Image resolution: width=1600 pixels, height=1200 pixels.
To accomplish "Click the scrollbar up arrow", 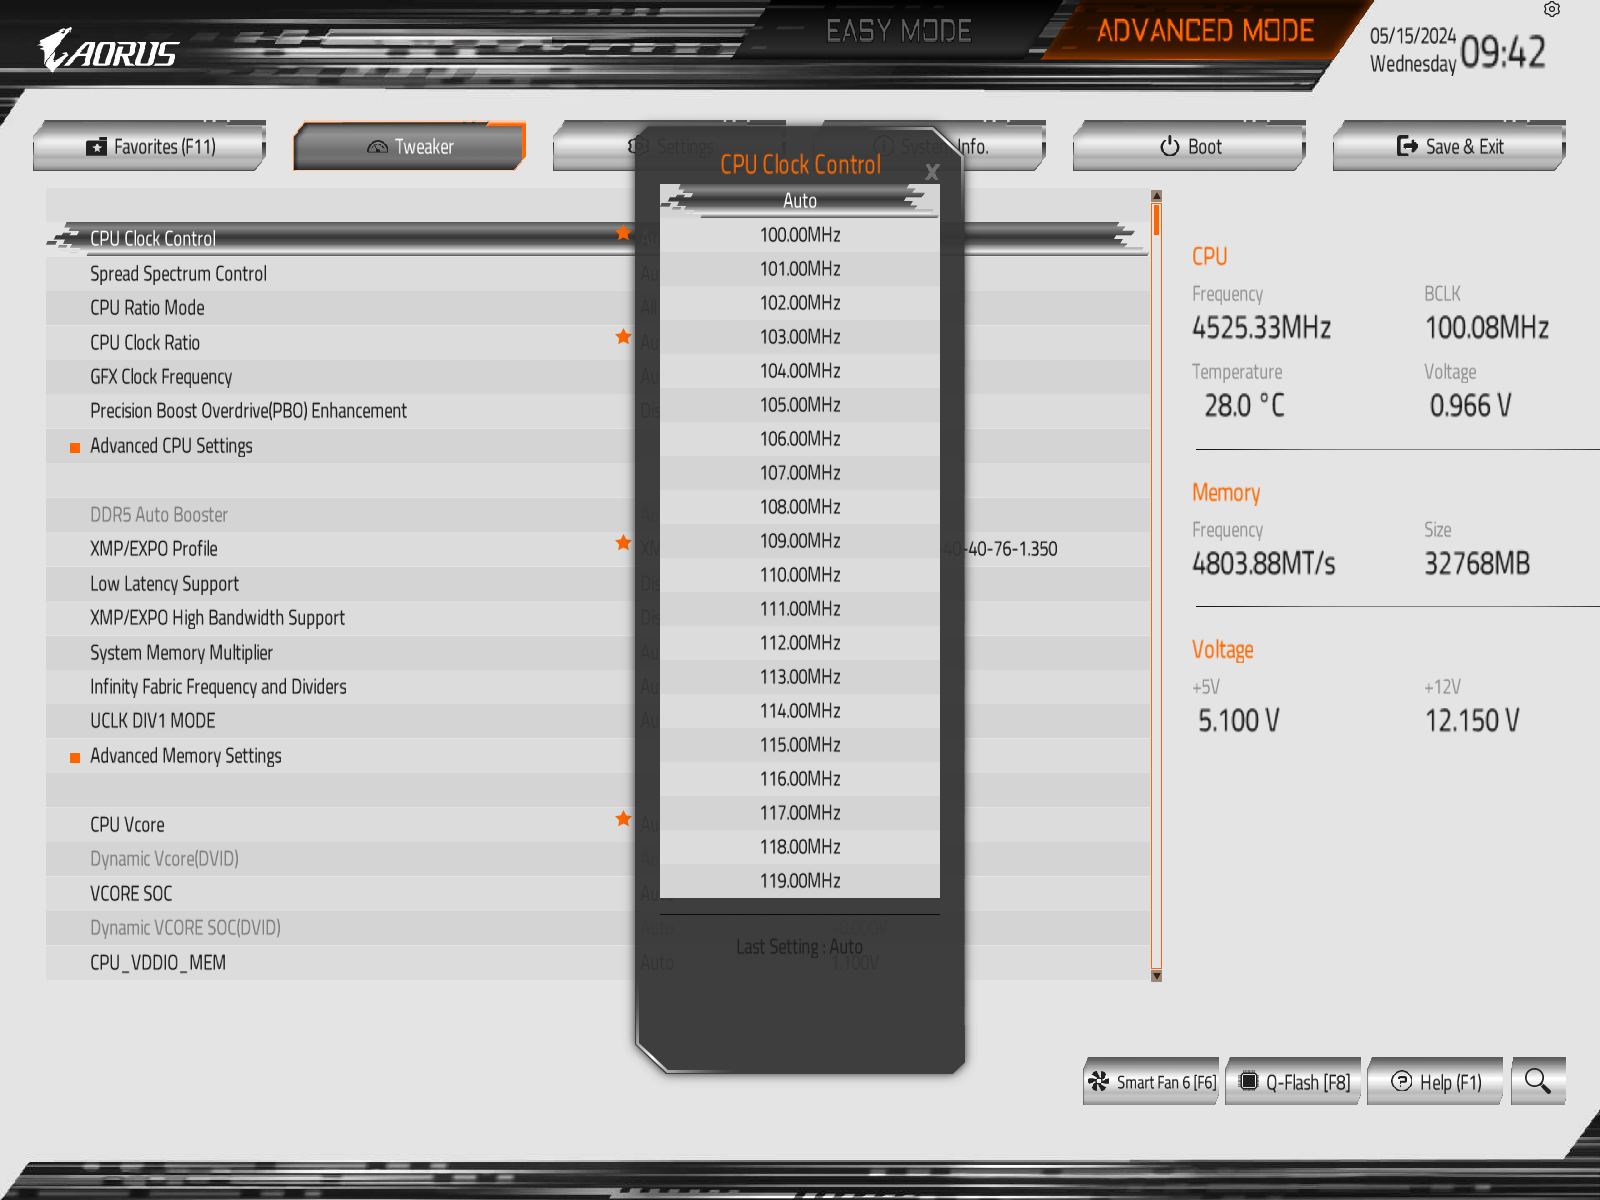I will tap(1156, 196).
